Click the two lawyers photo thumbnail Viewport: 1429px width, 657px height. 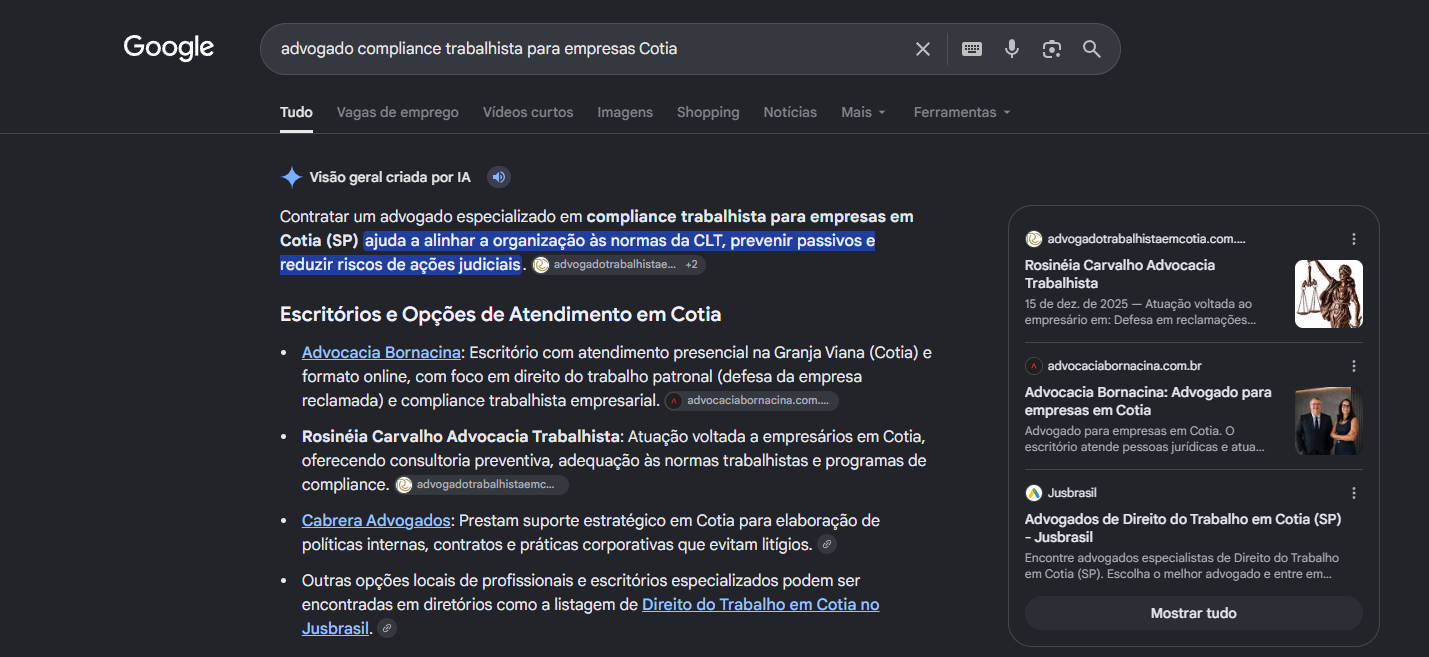pyautogui.click(x=1329, y=421)
